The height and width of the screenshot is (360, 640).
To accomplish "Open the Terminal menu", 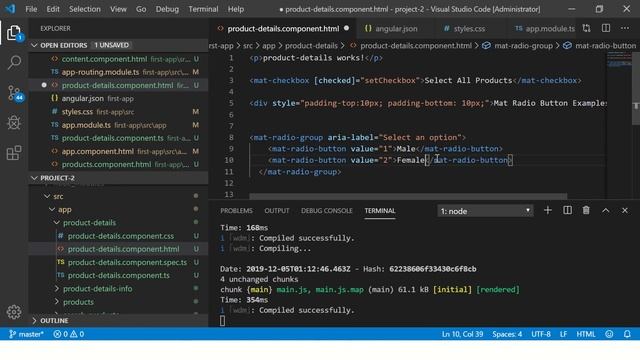I will click(203, 9).
